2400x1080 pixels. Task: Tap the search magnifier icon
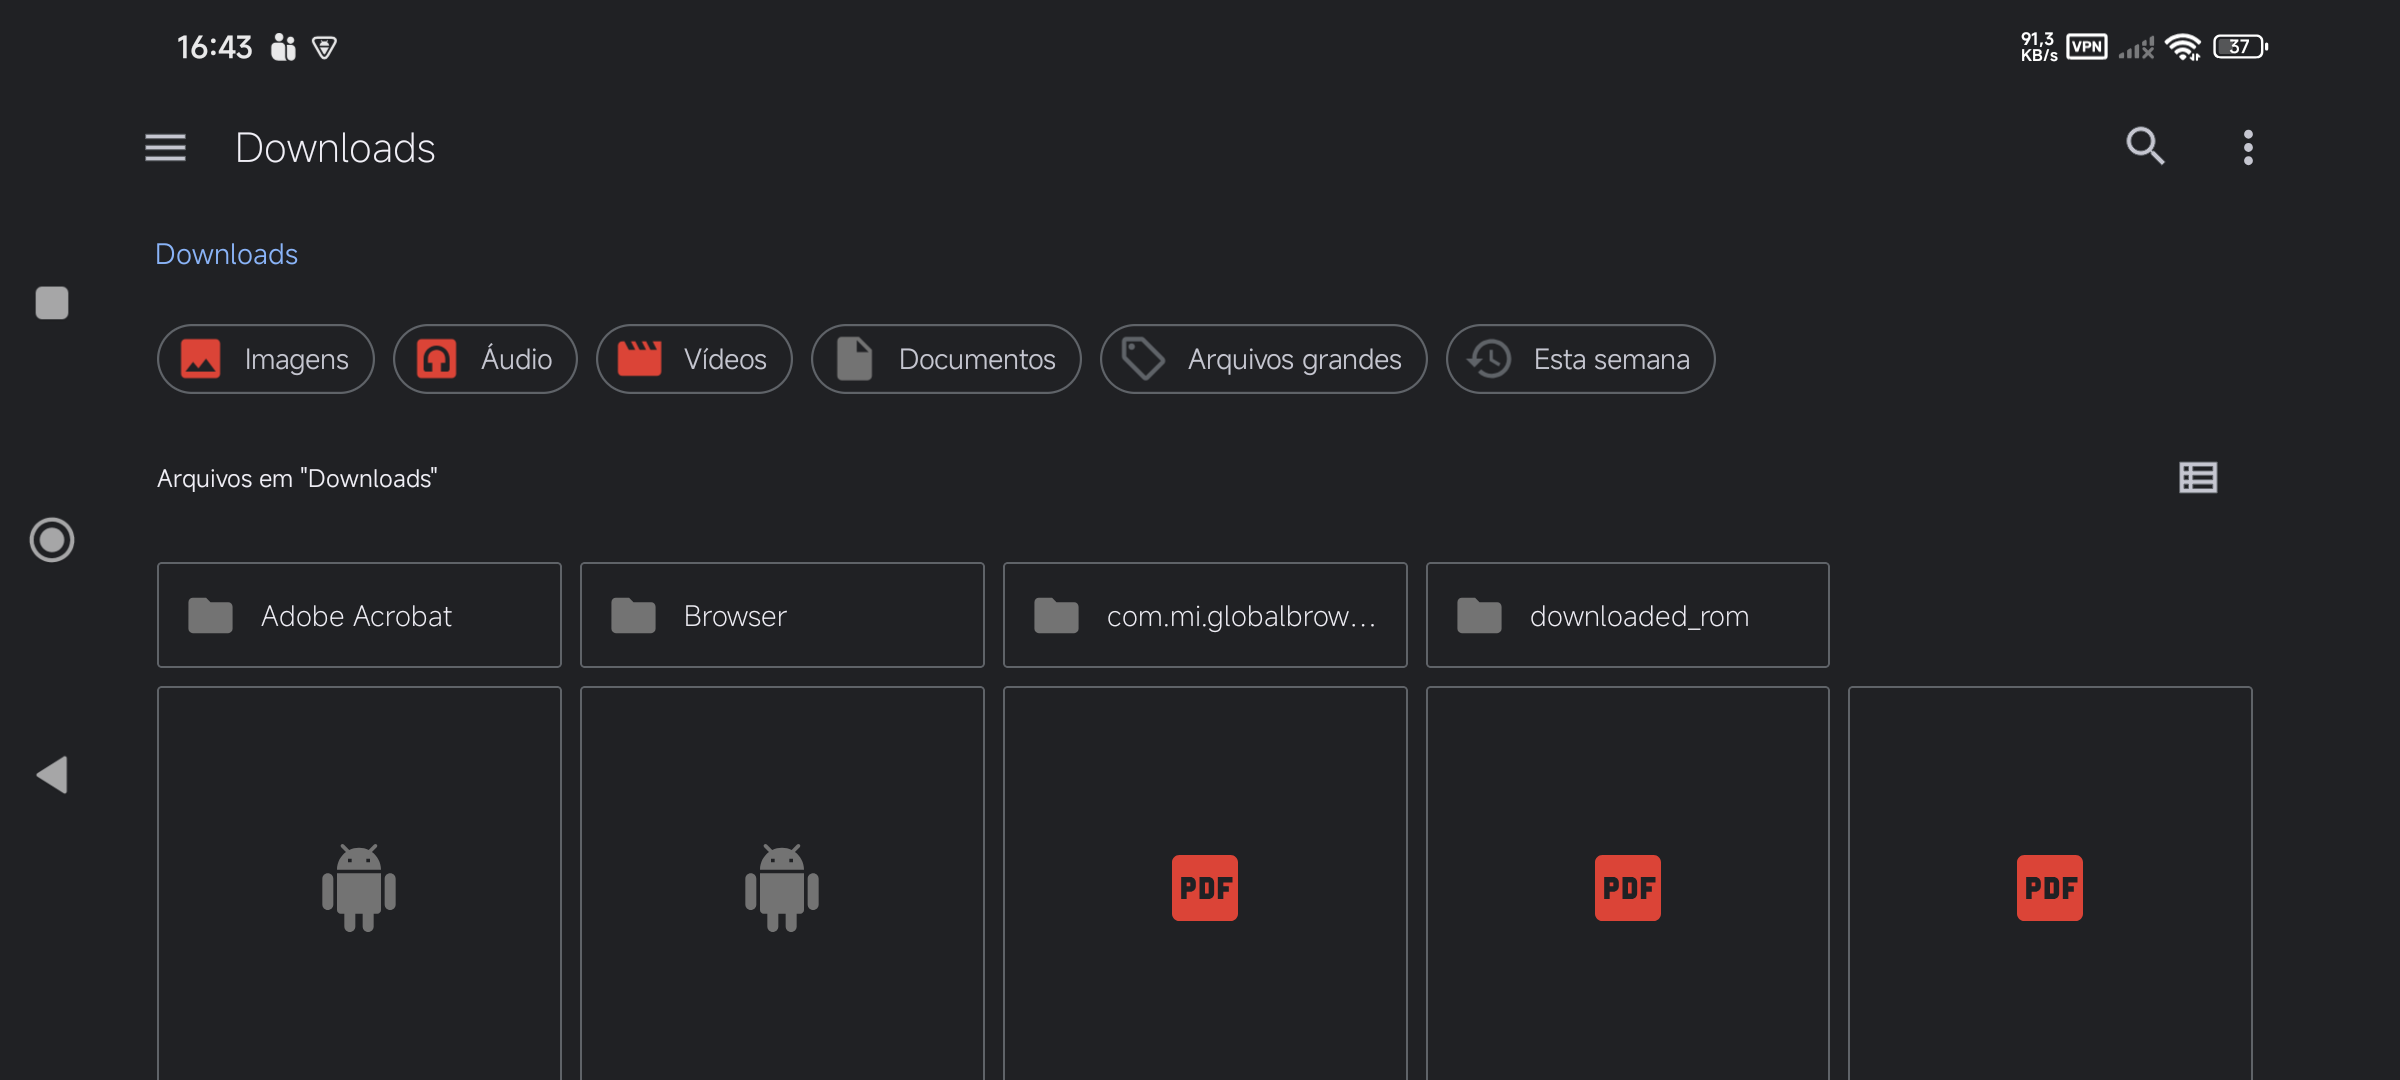[2145, 147]
